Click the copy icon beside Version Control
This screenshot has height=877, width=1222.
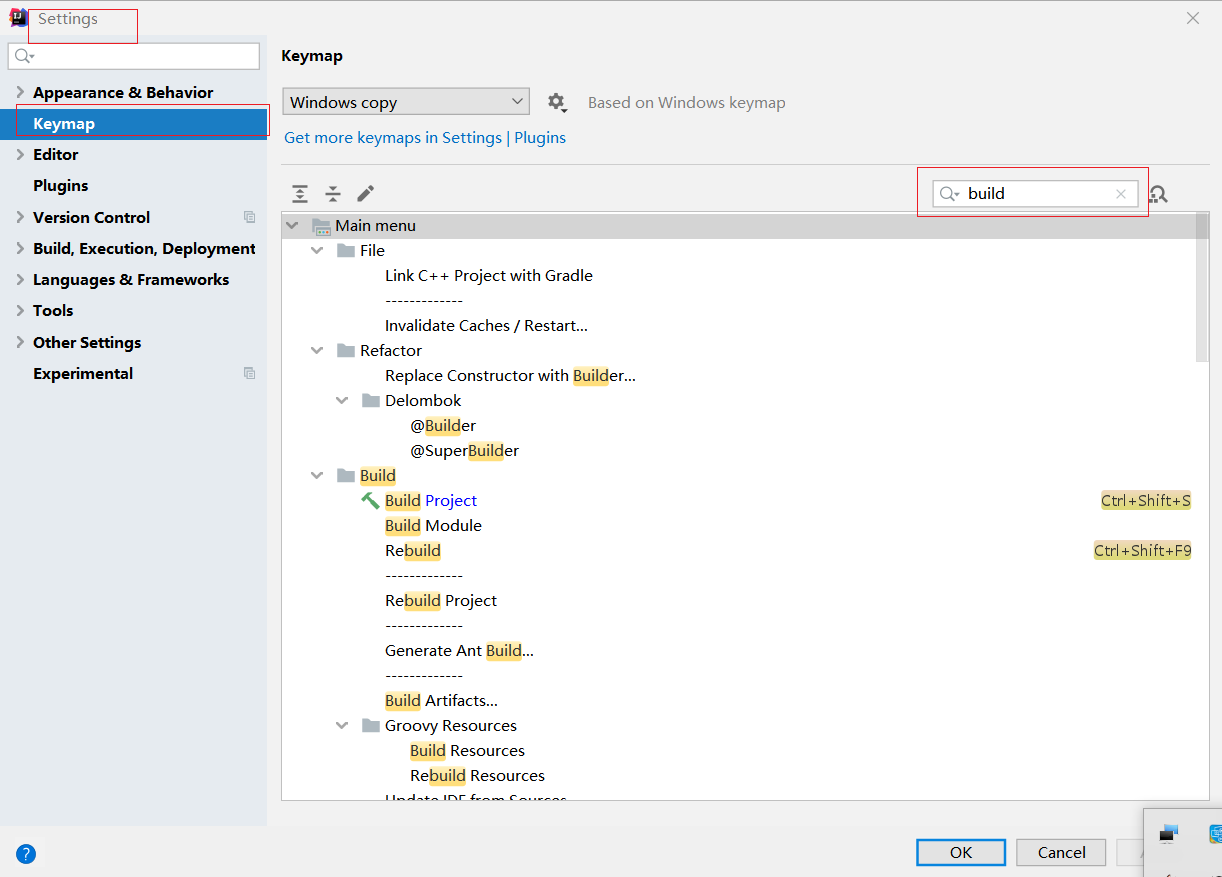click(x=249, y=217)
